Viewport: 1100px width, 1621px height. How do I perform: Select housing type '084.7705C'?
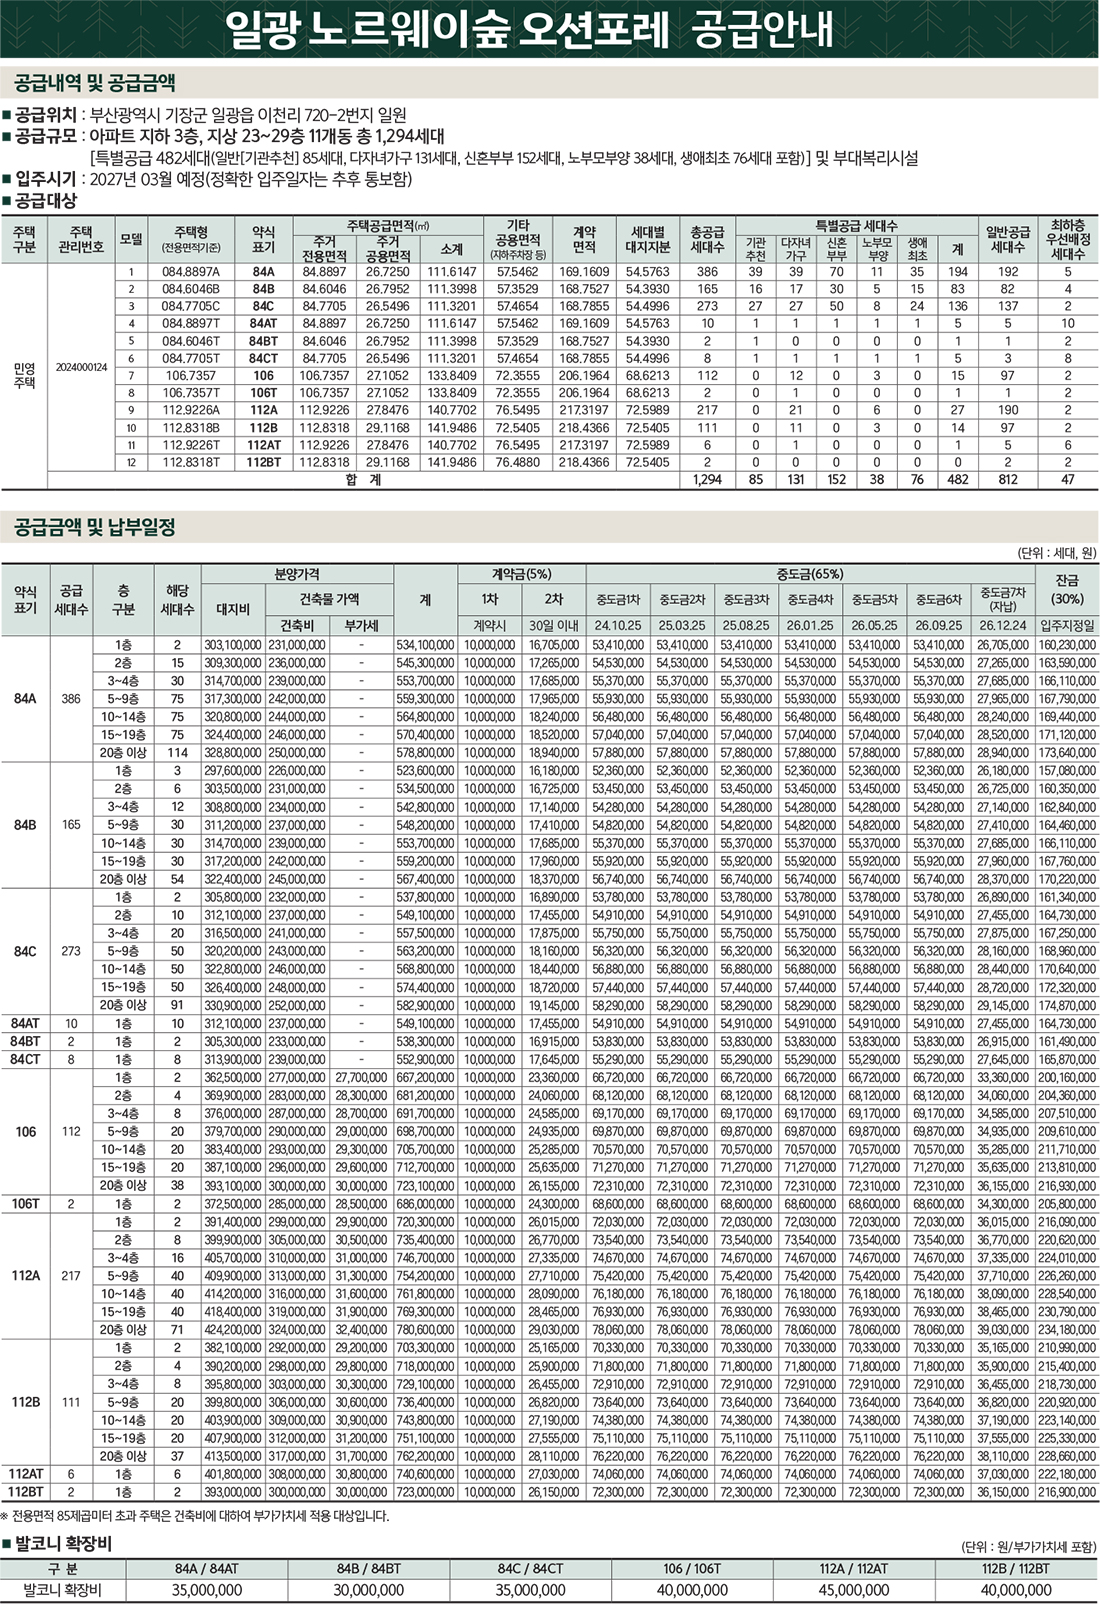(191, 306)
